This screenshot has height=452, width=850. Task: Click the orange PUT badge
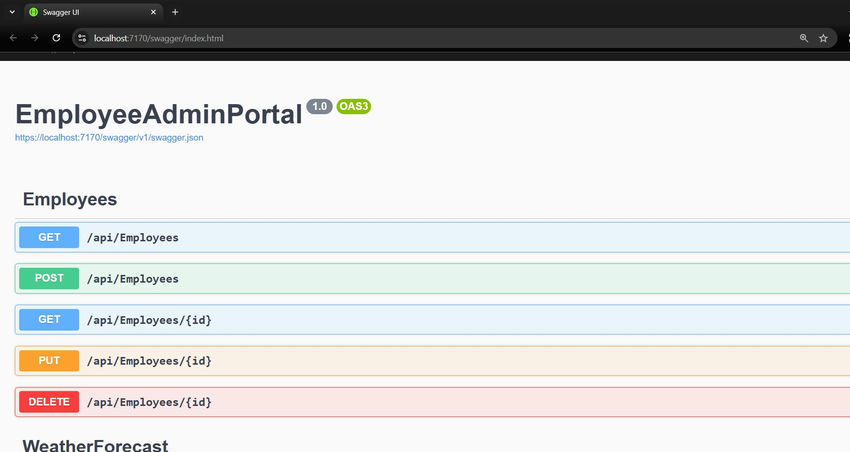coord(49,361)
